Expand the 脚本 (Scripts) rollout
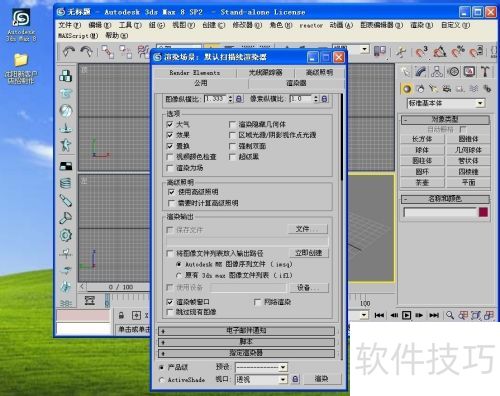Viewport: 500px width, 396px height. coord(246,342)
